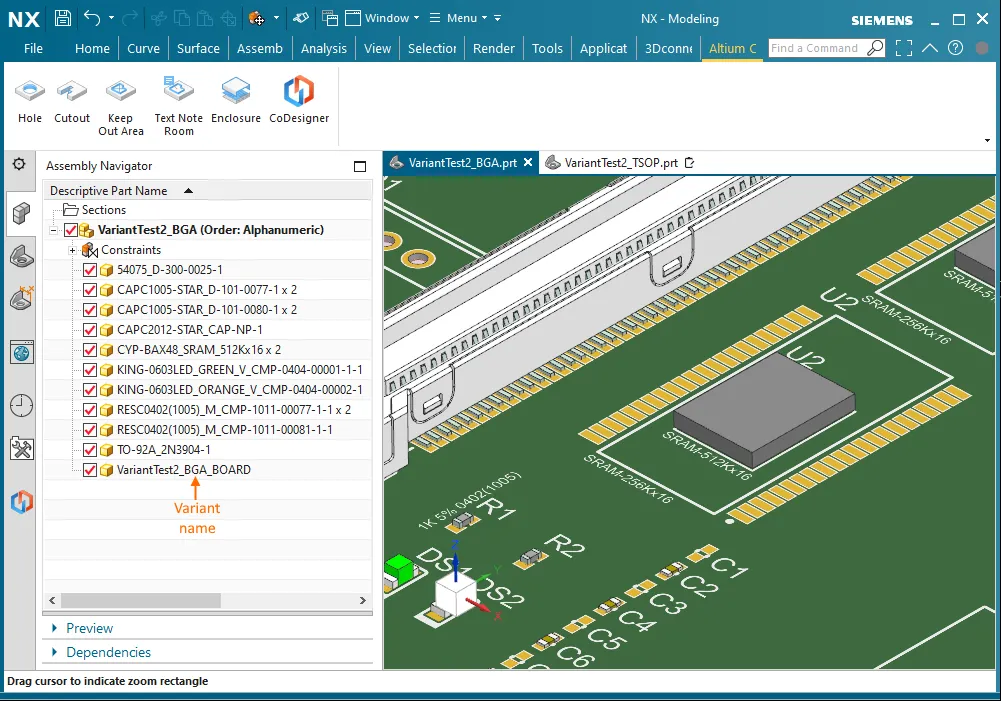The height and width of the screenshot is (701, 1001).
Task: Click the navigator horizontal scrollbar thumb
Action: point(141,600)
